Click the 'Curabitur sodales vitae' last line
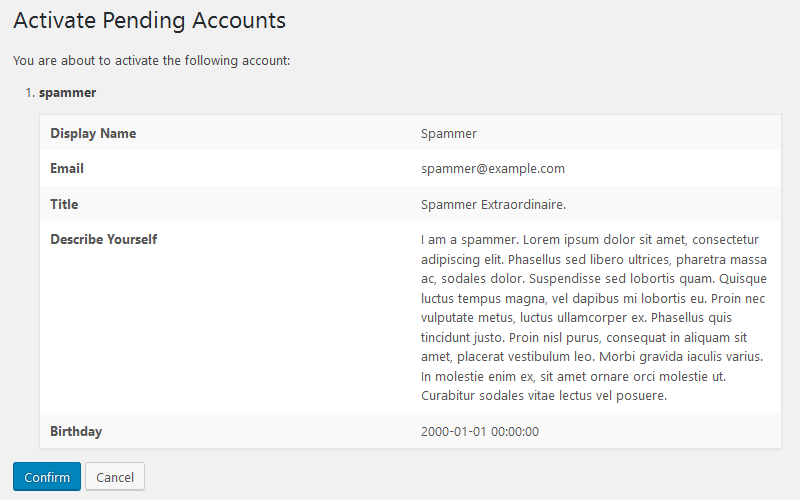 click(x=544, y=395)
